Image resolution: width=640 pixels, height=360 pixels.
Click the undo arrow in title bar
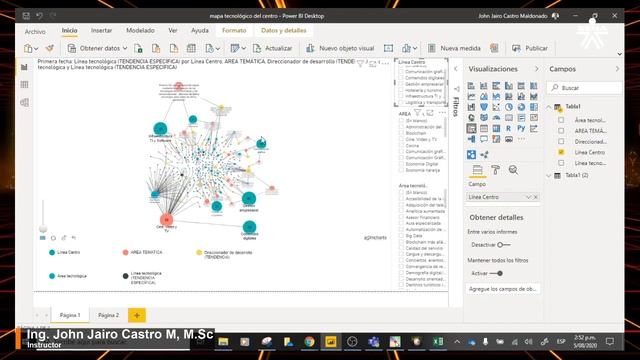[x=39, y=16]
